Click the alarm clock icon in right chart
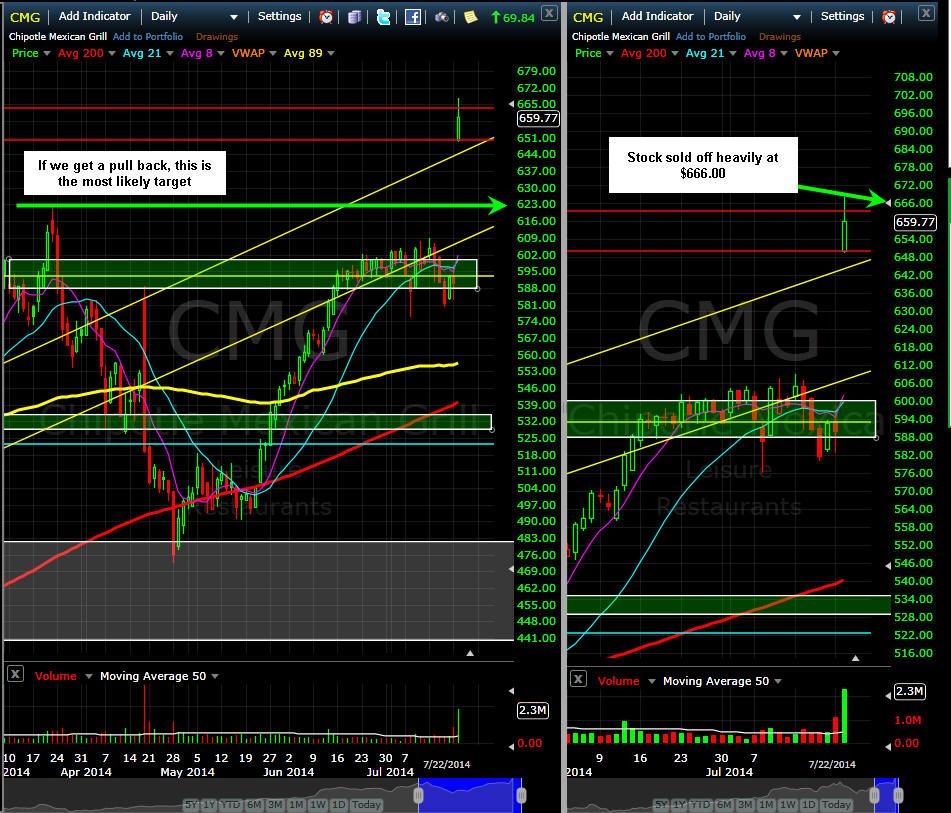 point(889,17)
